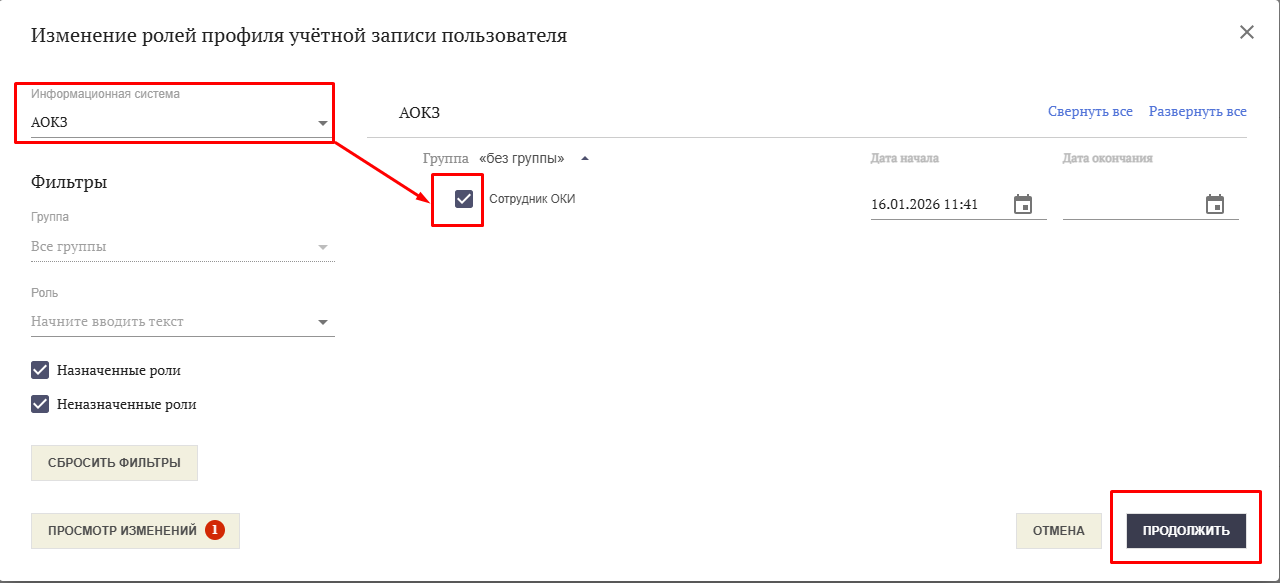The width and height of the screenshot is (1280, 583).
Task: Click the Свернуть все link
Action: (1090, 112)
